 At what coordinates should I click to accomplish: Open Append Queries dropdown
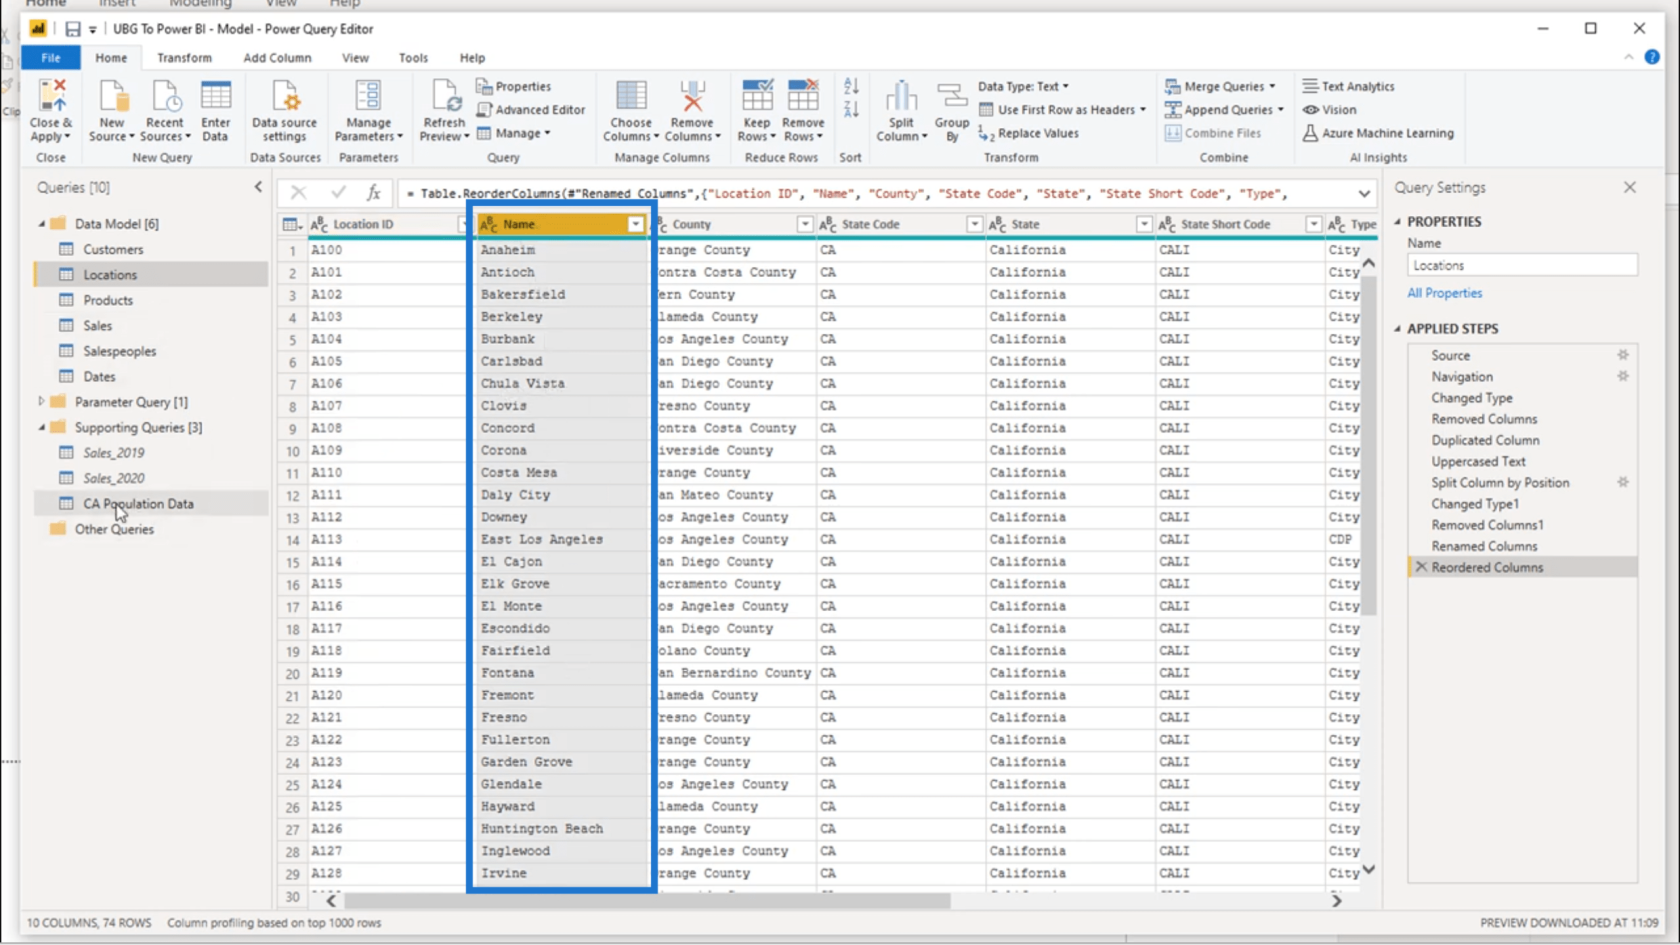(x=1224, y=110)
